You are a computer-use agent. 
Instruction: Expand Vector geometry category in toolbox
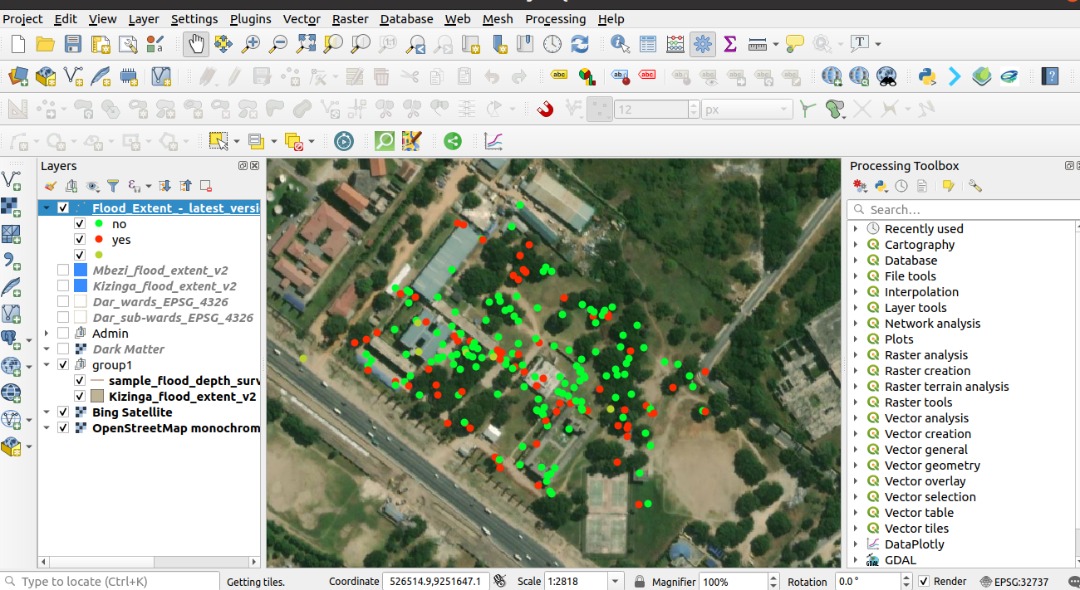click(855, 465)
